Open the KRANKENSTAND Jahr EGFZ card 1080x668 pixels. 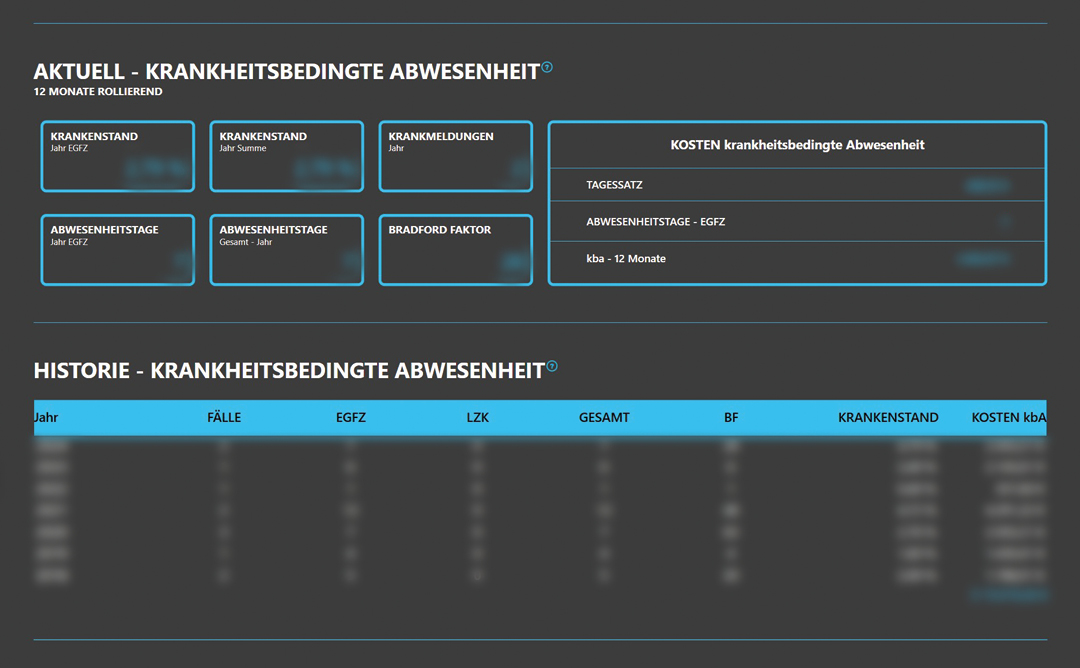point(118,156)
